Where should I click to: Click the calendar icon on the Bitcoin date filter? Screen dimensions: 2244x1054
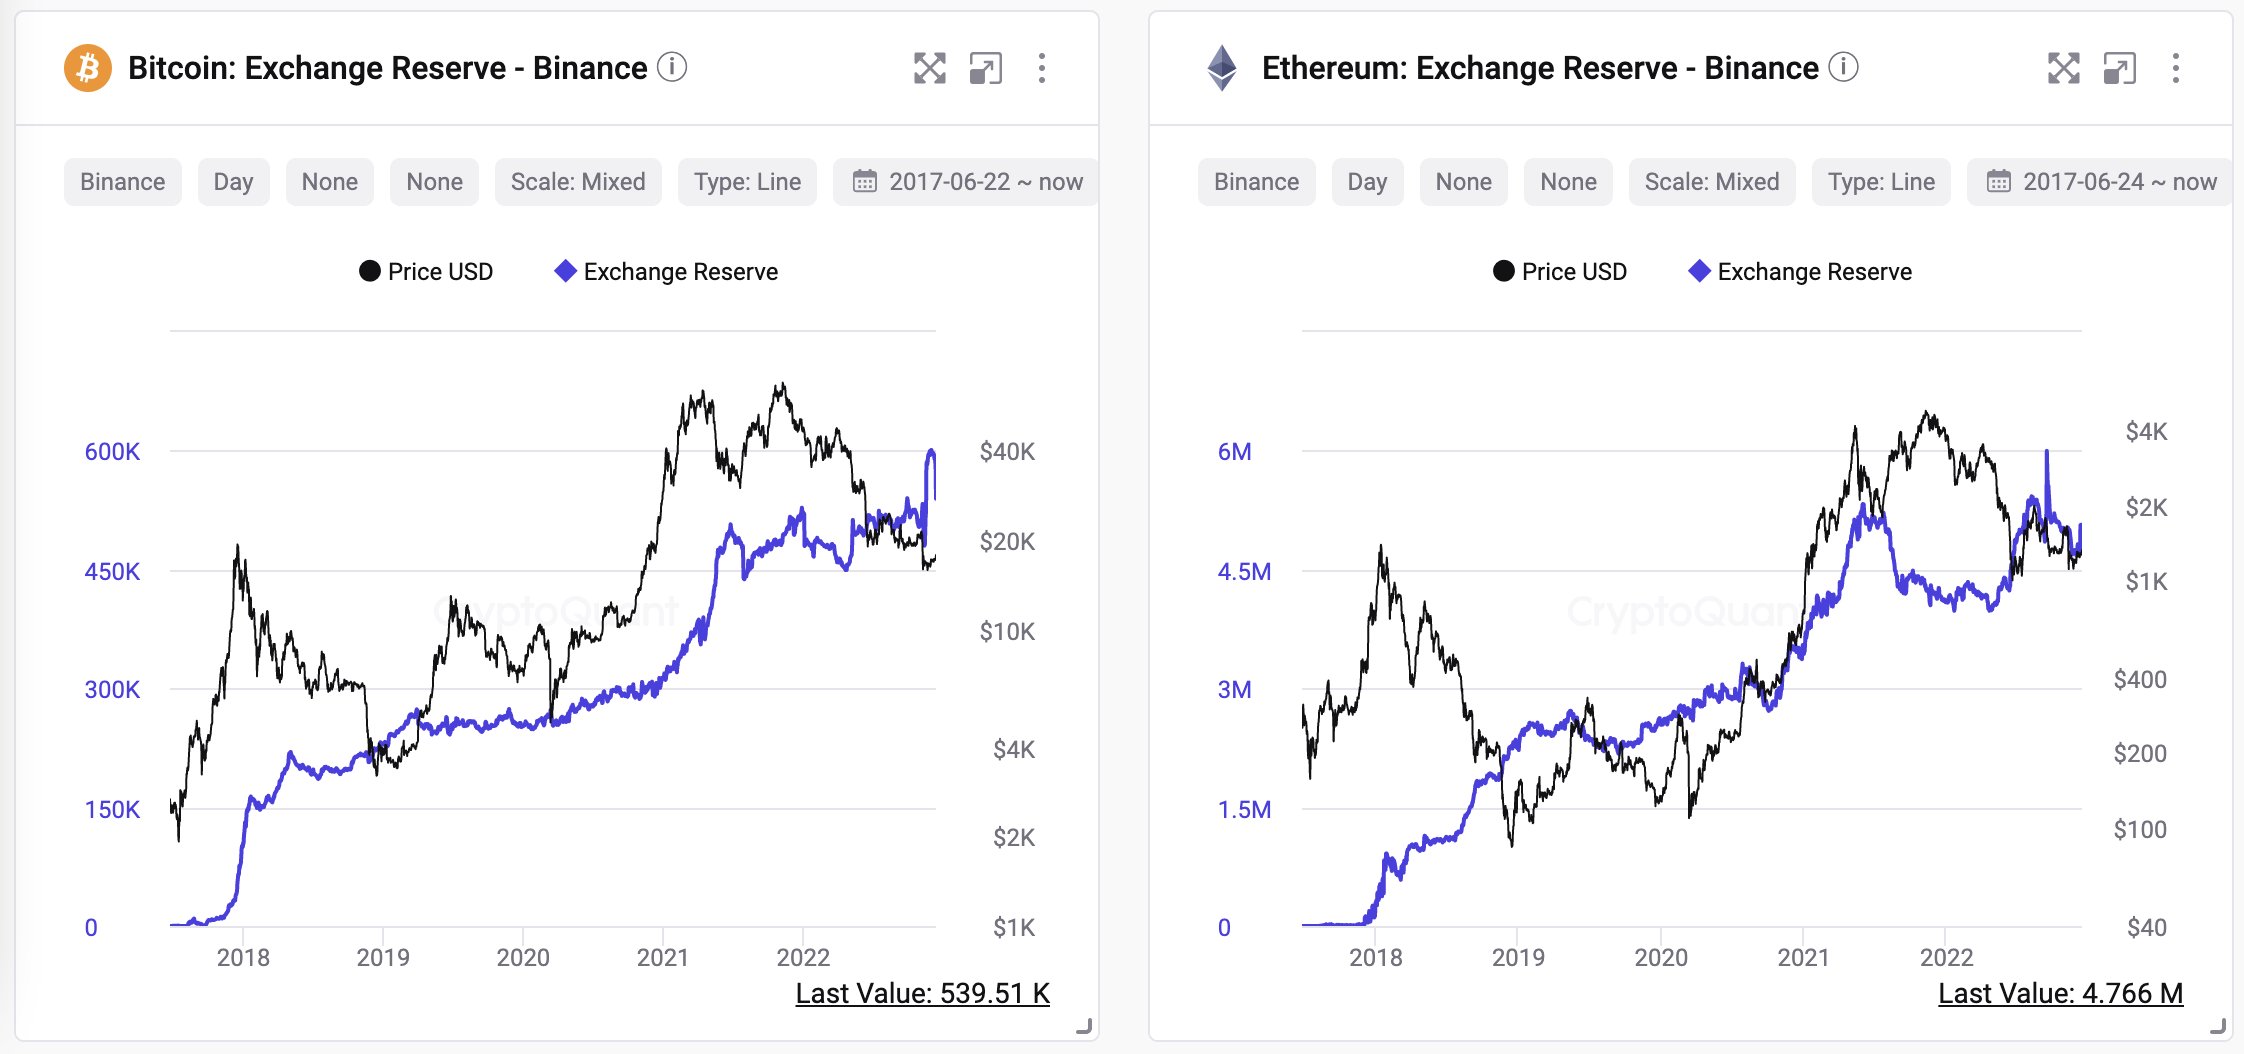pos(865,182)
